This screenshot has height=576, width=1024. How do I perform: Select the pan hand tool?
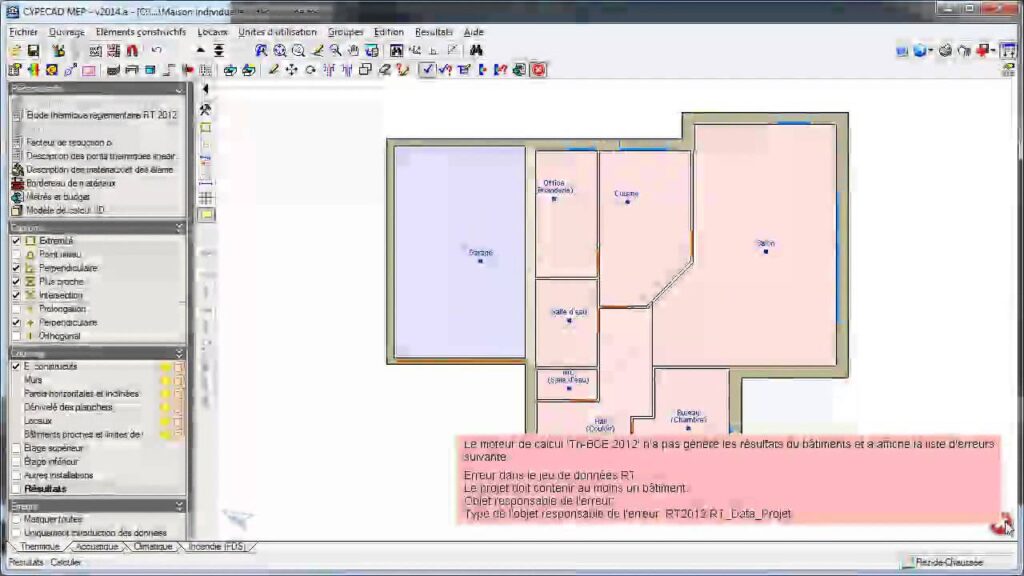(x=353, y=50)
